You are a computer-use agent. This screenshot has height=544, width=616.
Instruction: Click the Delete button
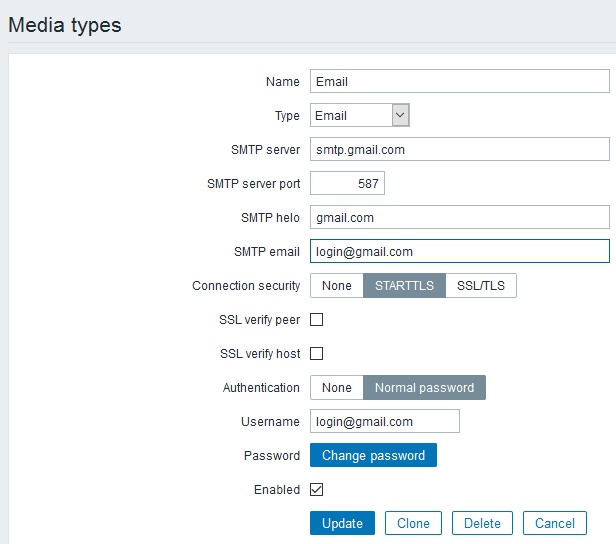pyautogui.click(x=482, y=523)
